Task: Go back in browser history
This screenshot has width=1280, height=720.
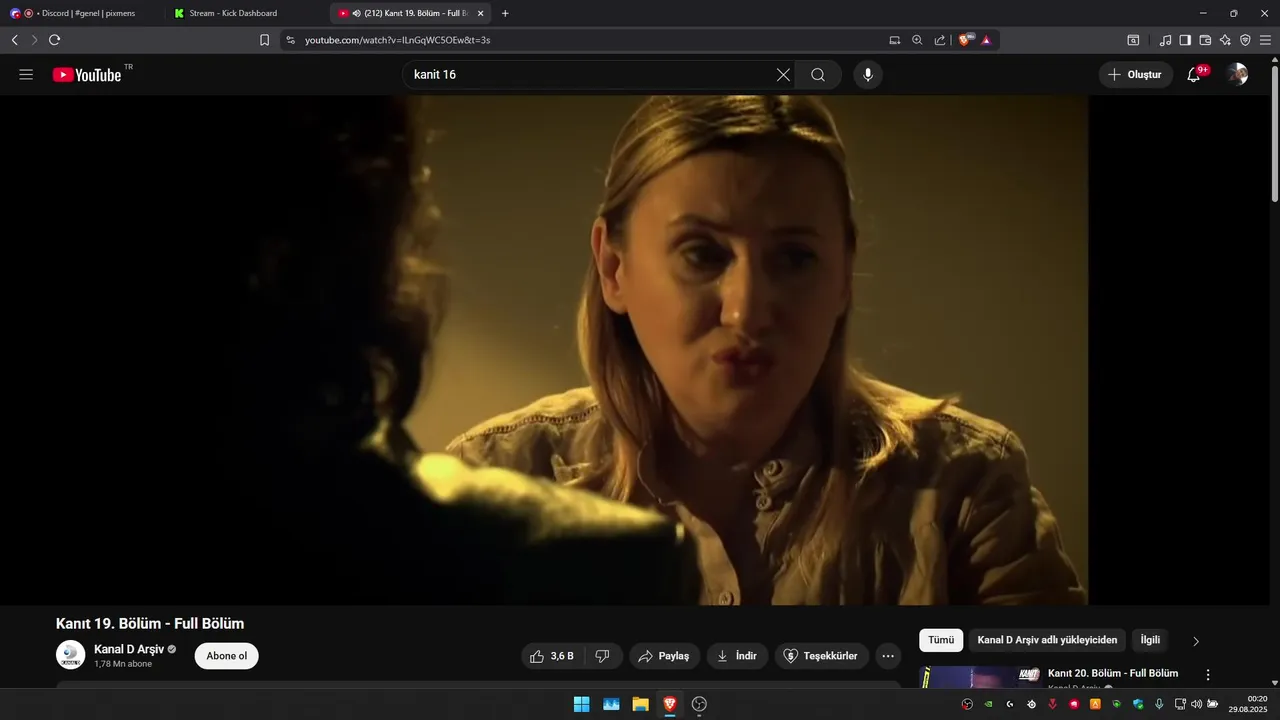Action: (15, 40)
